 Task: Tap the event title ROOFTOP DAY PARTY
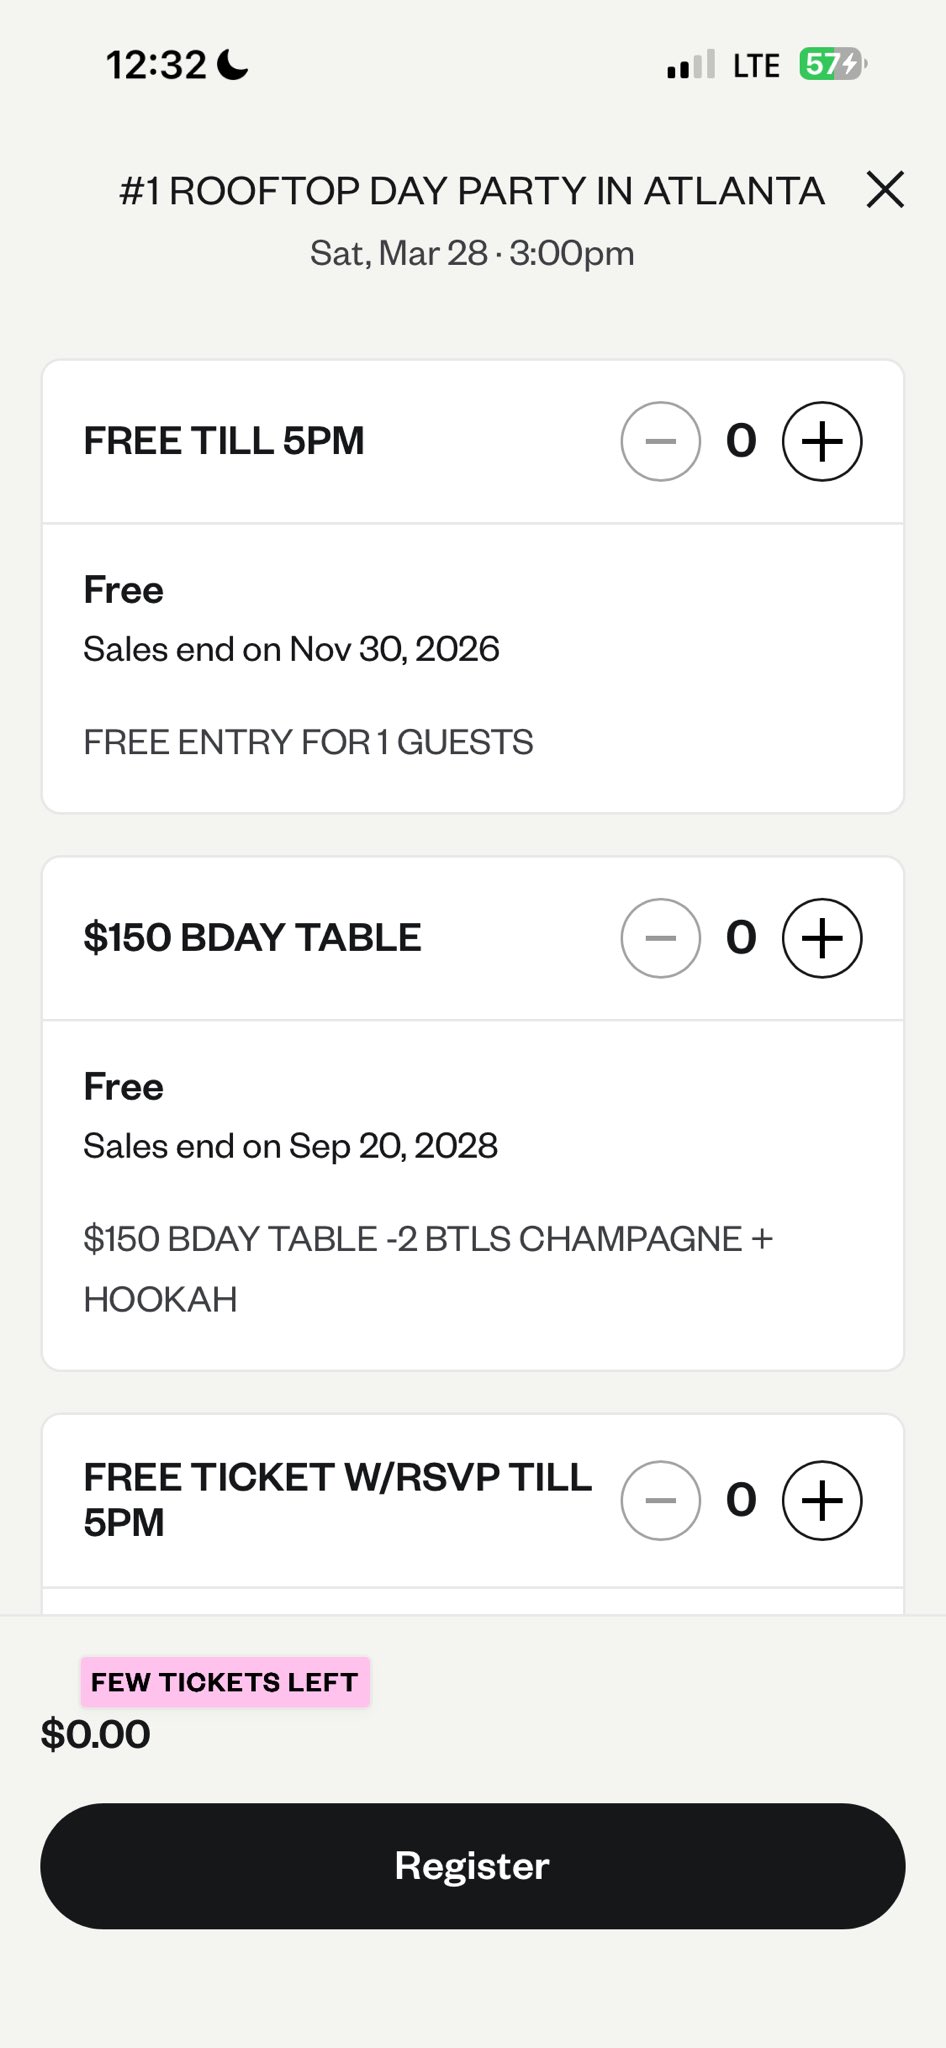click(x=472, y=191)
